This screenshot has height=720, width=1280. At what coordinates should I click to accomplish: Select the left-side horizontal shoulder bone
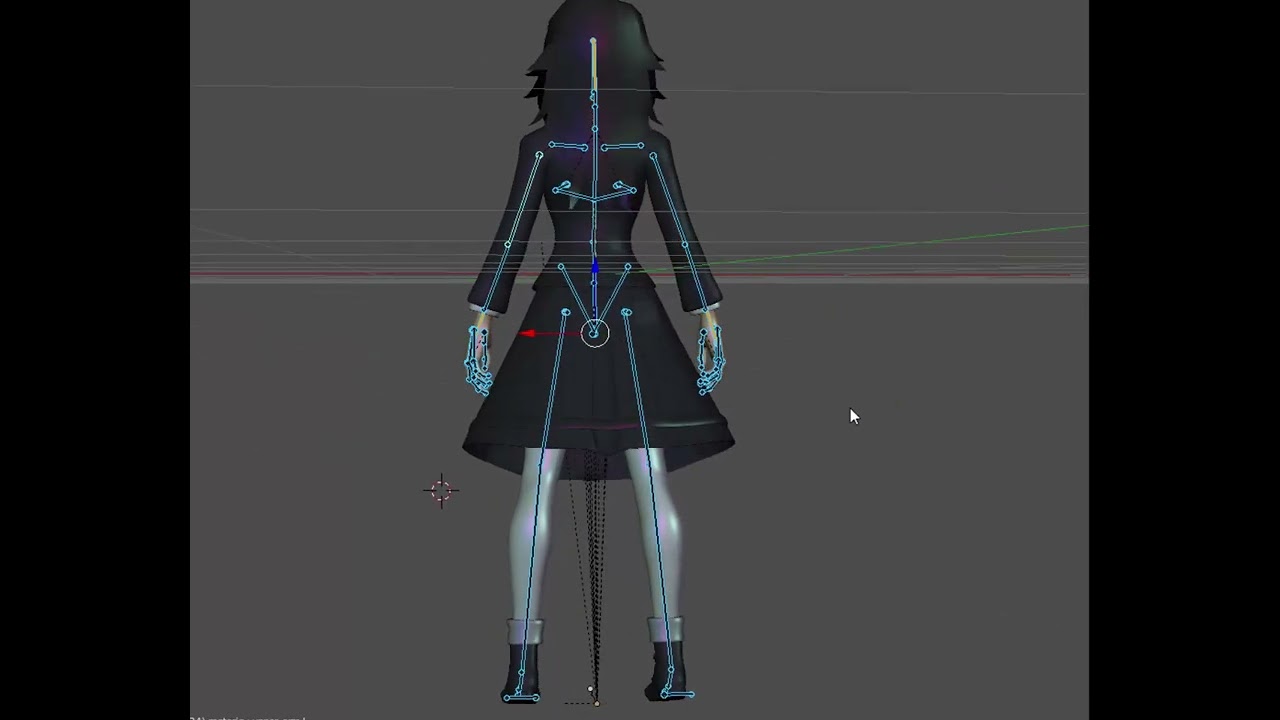pos(568,147)
